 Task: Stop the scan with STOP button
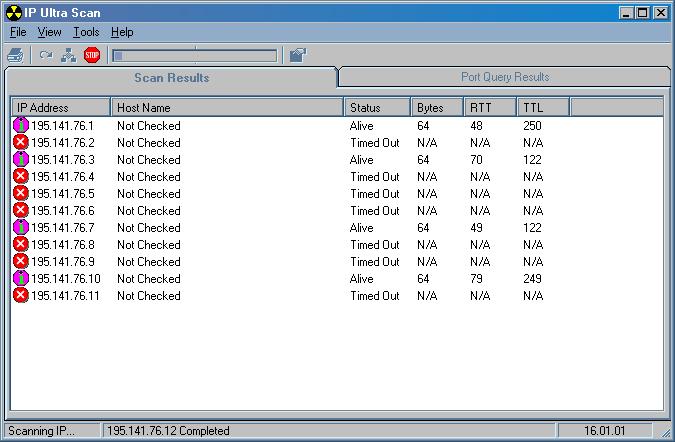coord(92,55)
